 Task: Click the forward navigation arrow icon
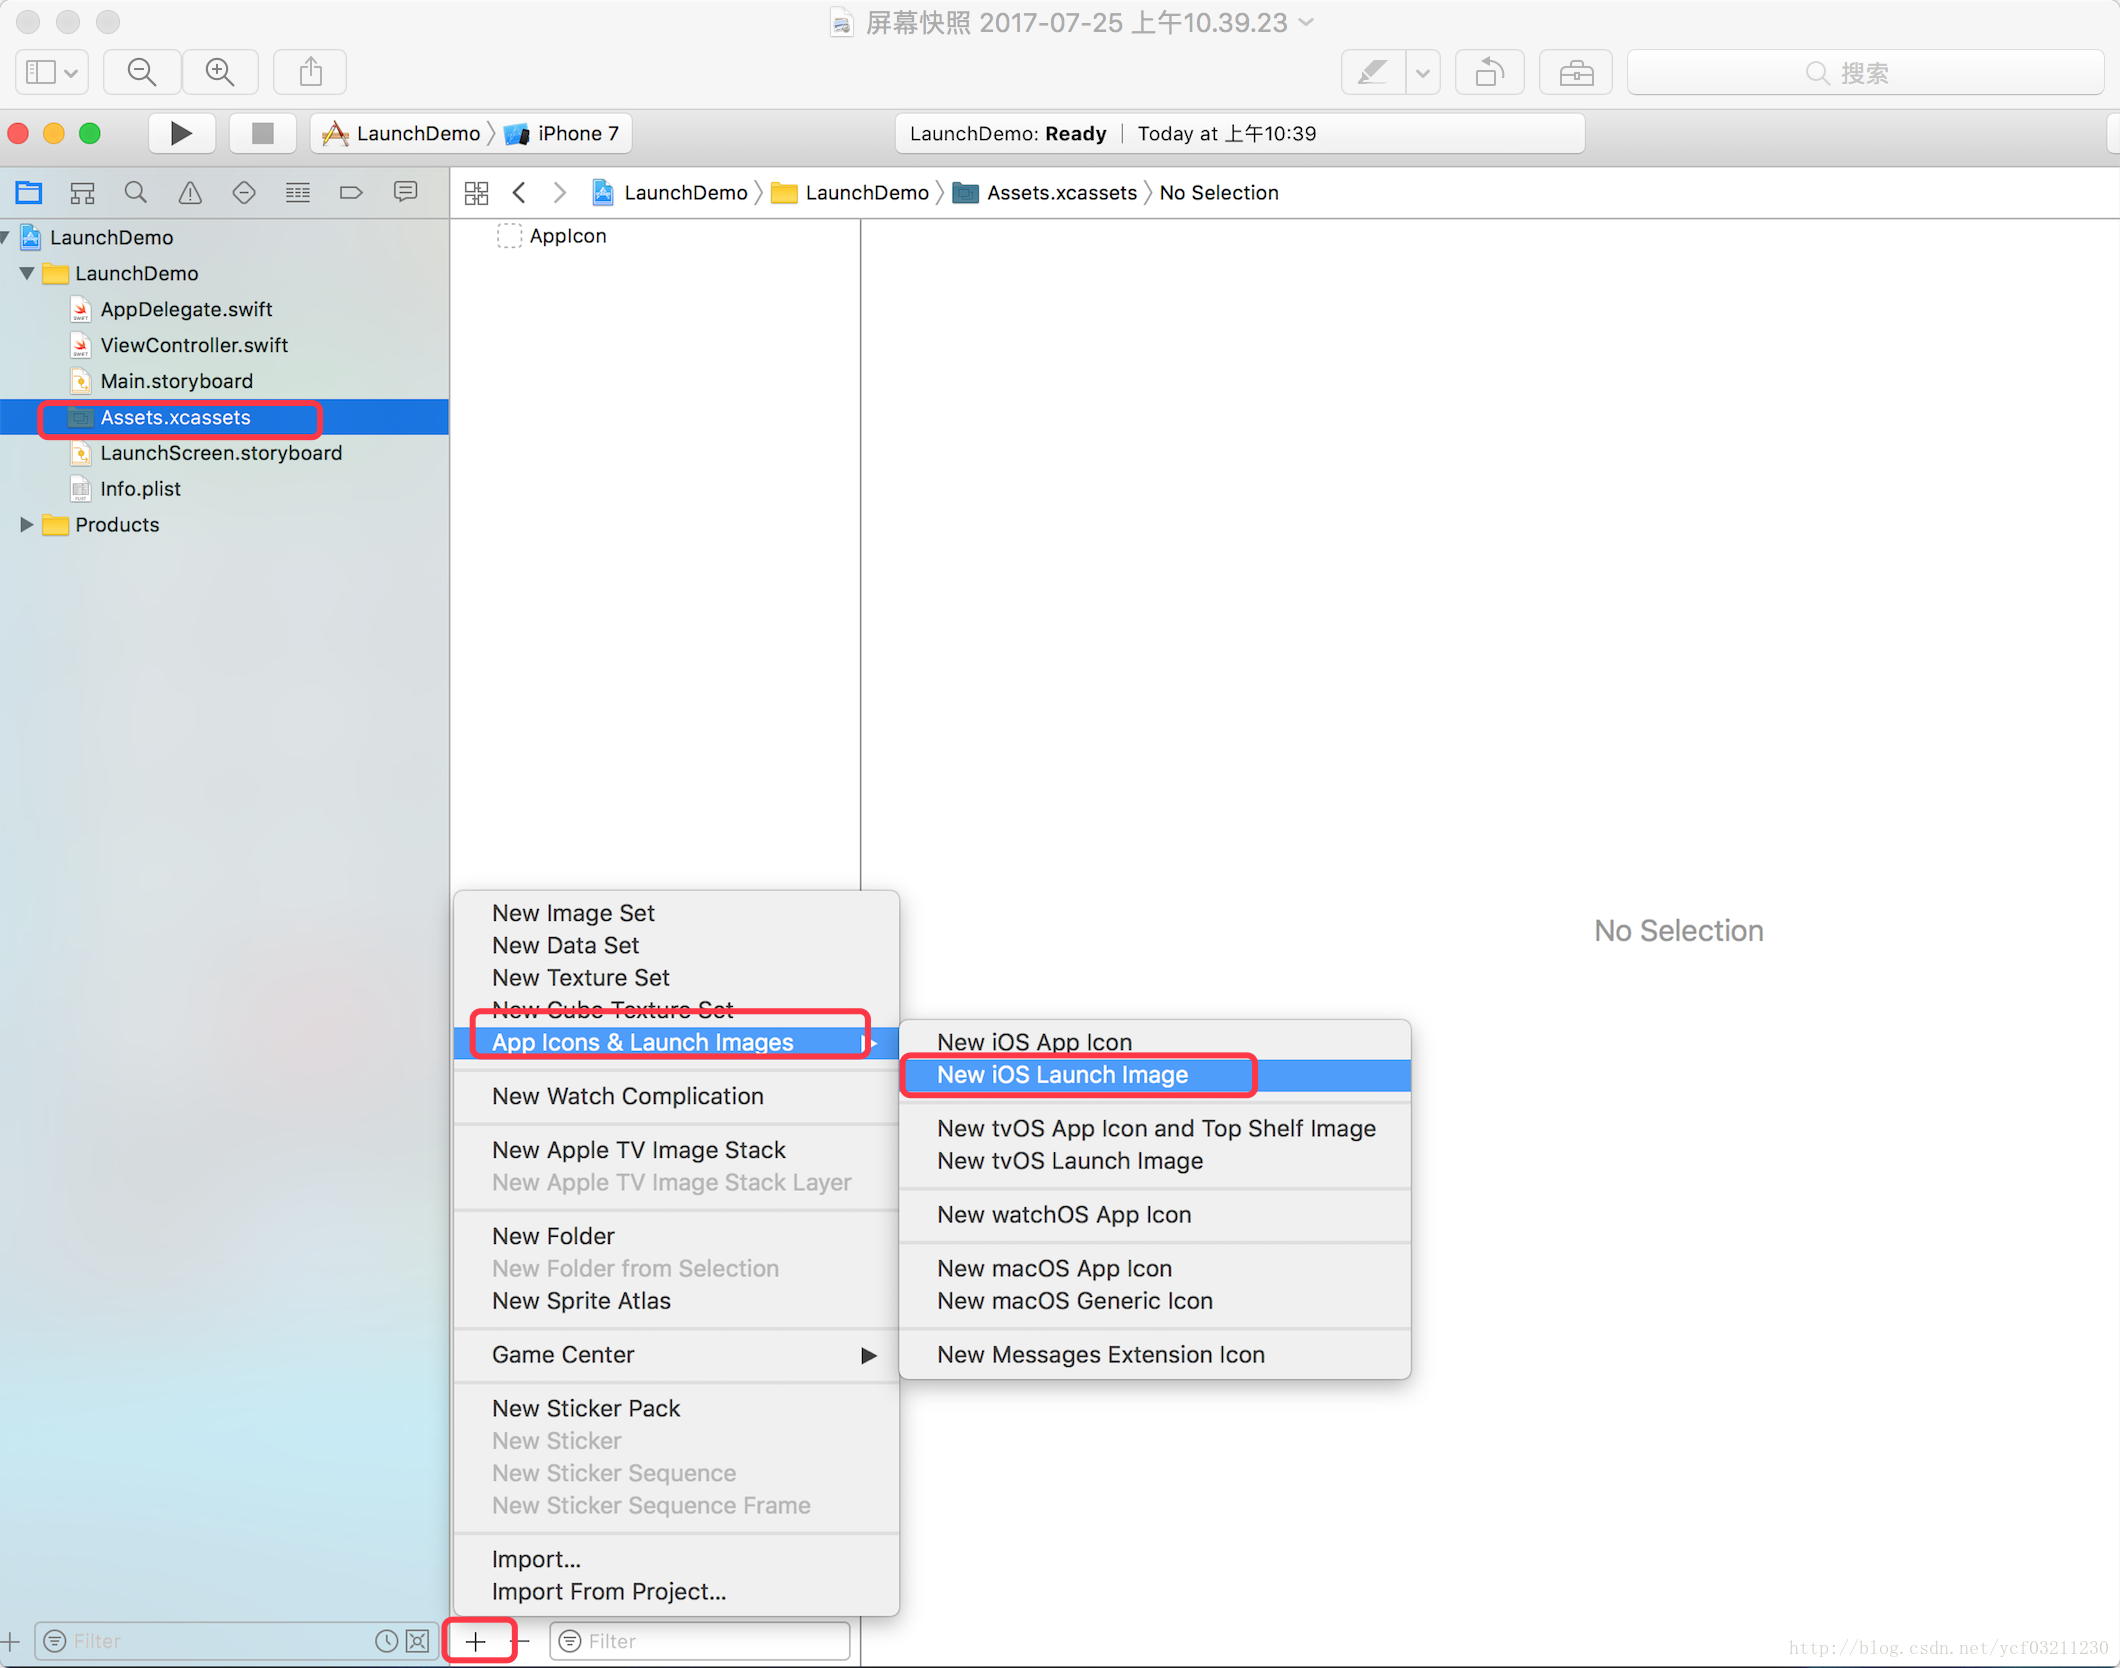coord(561,191)
